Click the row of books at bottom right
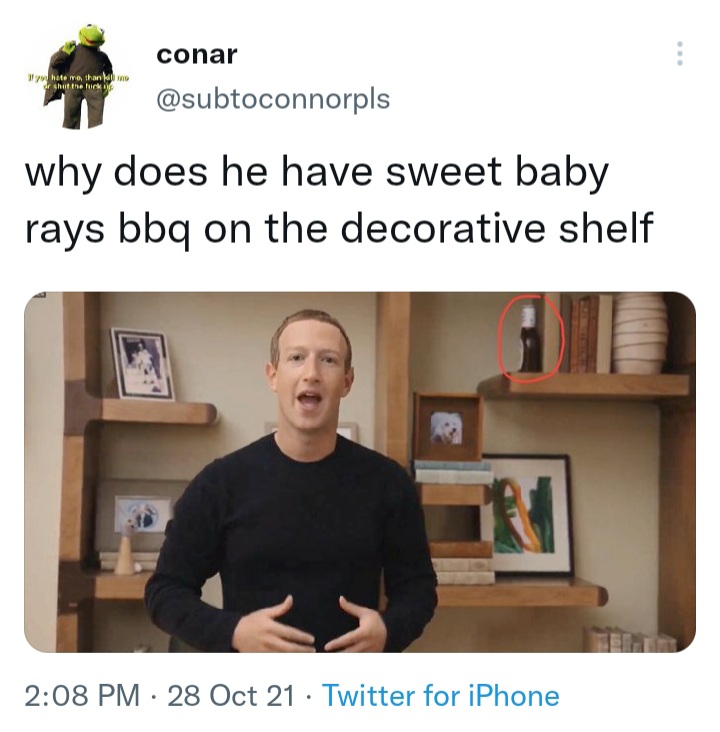720x732 pixels. [x=631, y=639]
